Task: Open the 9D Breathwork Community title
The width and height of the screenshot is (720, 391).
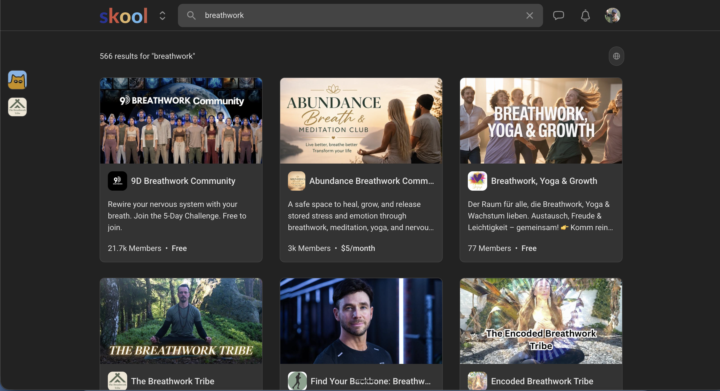Action: click(183, 181)
